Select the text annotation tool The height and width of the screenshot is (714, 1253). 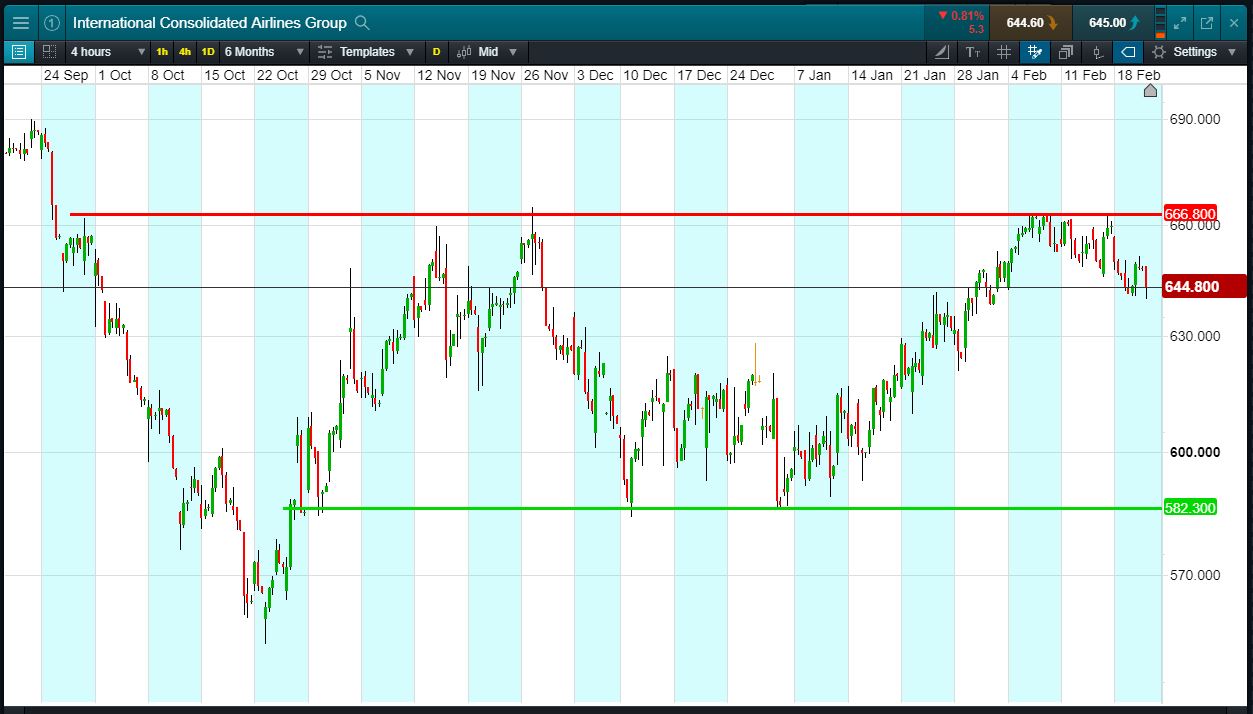pos(973,52)
